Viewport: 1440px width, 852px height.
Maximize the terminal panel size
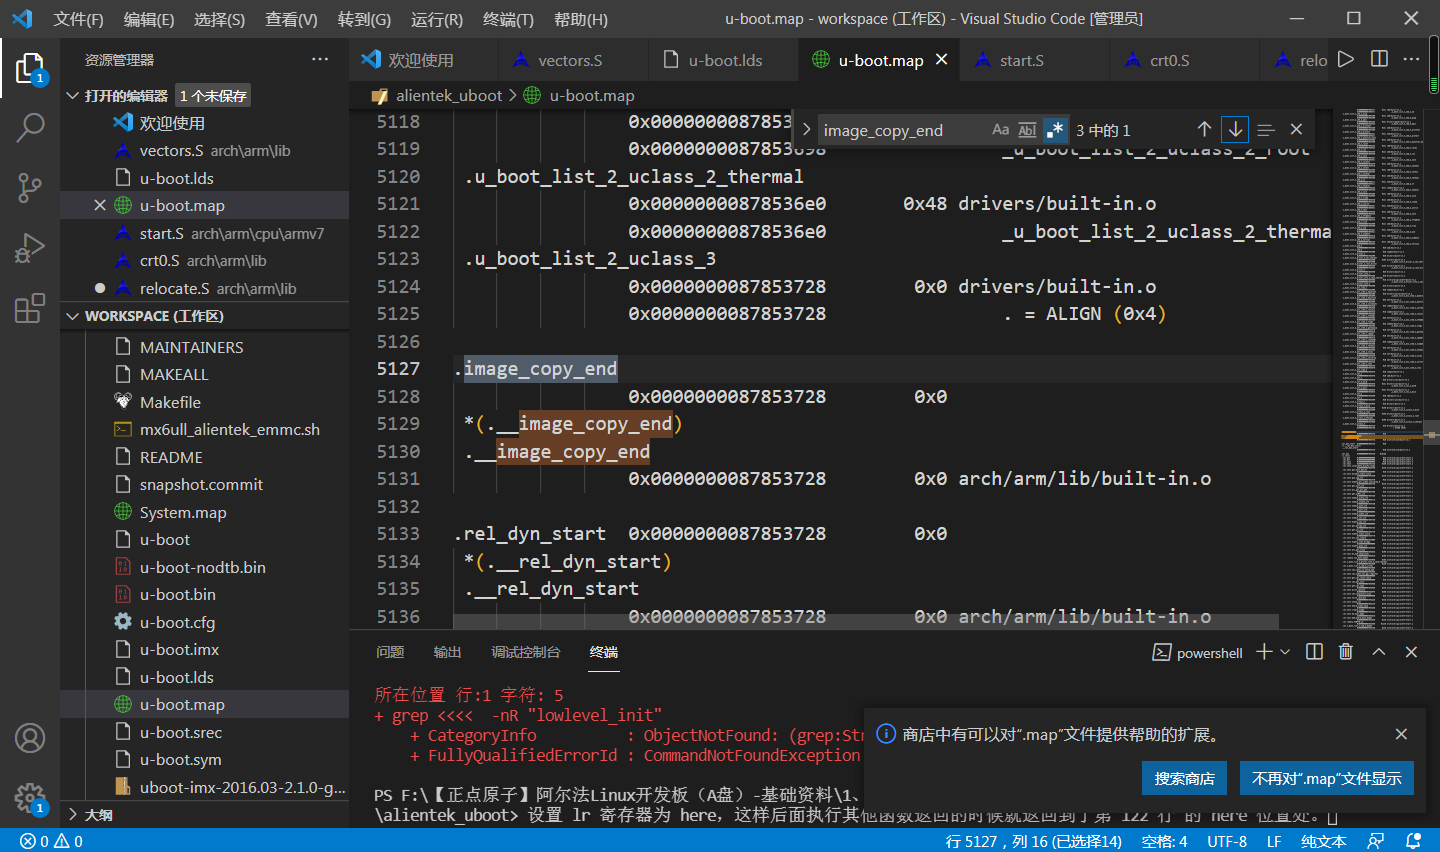pos(1378,652)
